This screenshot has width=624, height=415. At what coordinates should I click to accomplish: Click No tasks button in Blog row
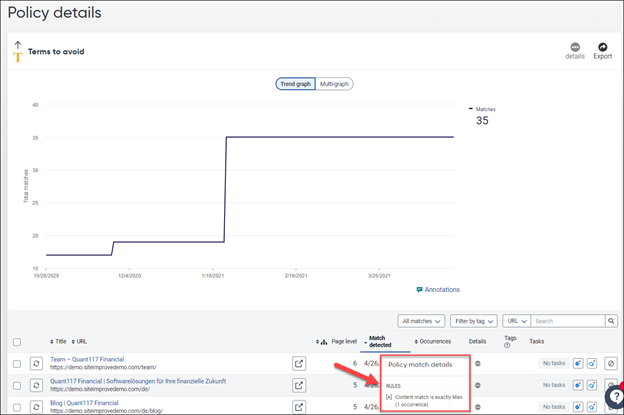pyautogui.click(x=554, y=407)
